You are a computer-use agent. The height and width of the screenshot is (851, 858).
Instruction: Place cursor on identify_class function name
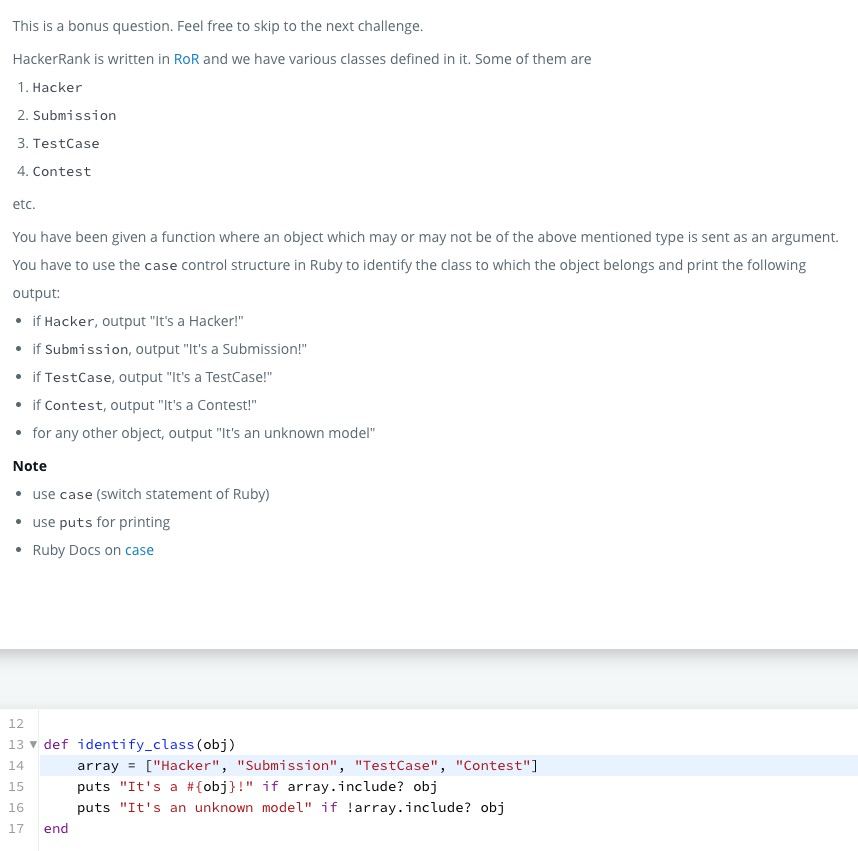point(136,744)
